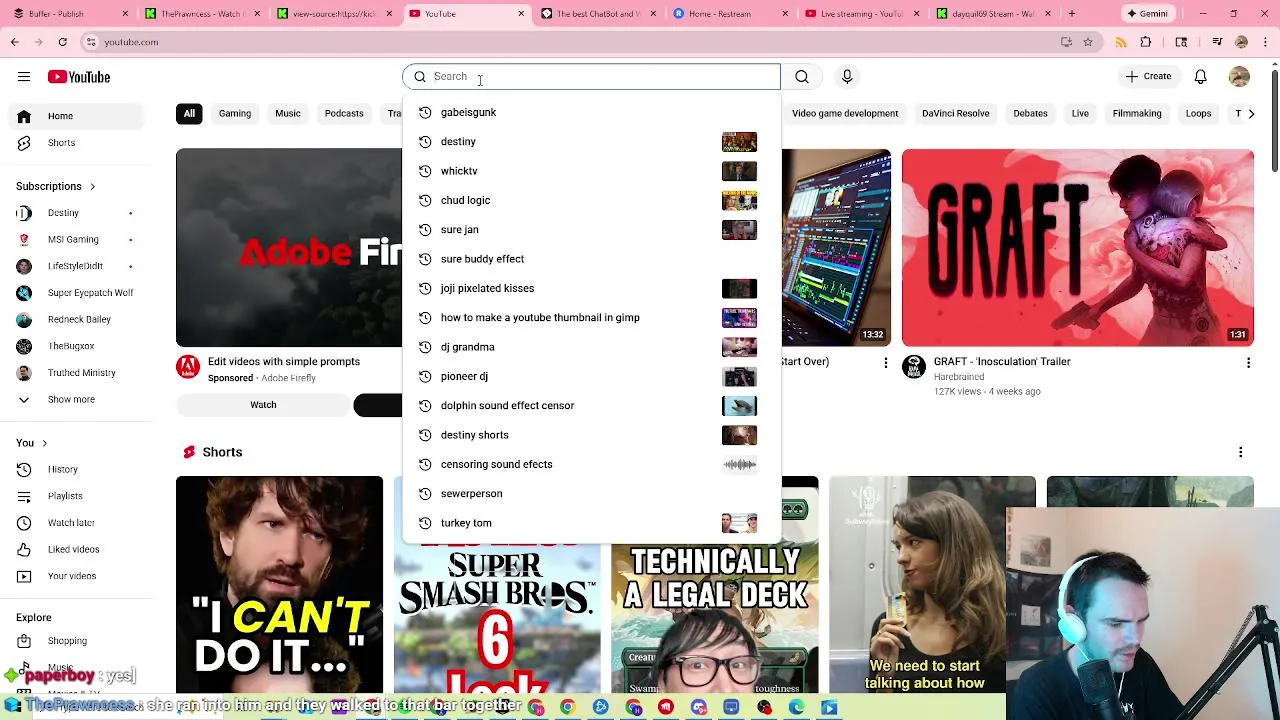The width and height of the screenshot is (1280, 720).
Task: Click the YouTube logo
Action: 78,77
